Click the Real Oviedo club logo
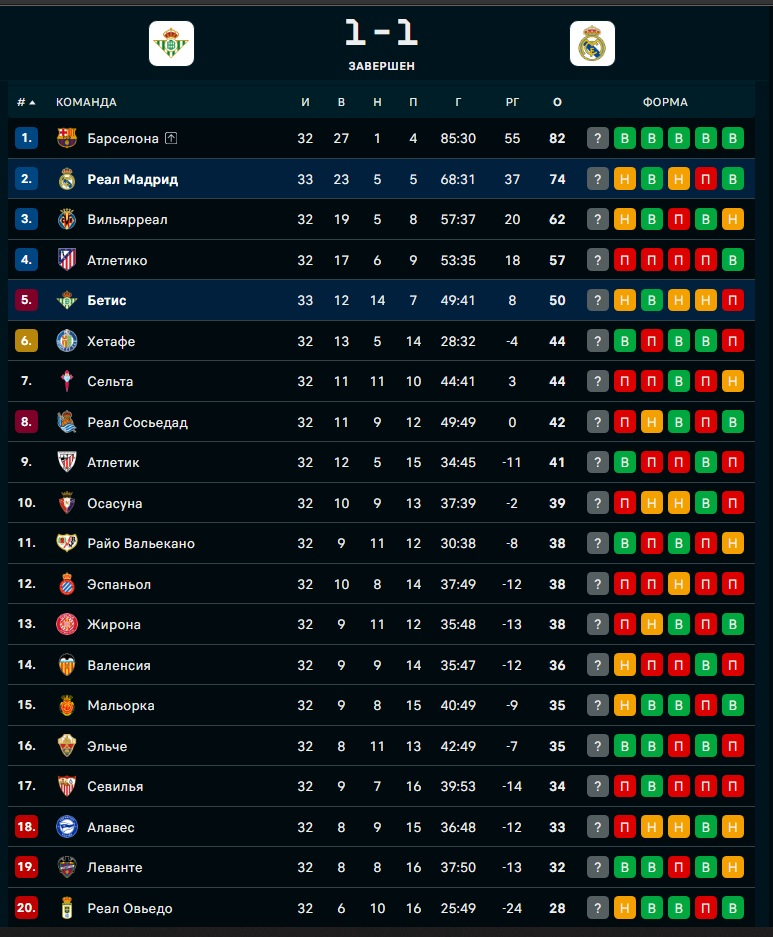This screenshot has height=937, width=773. (67, 908)
